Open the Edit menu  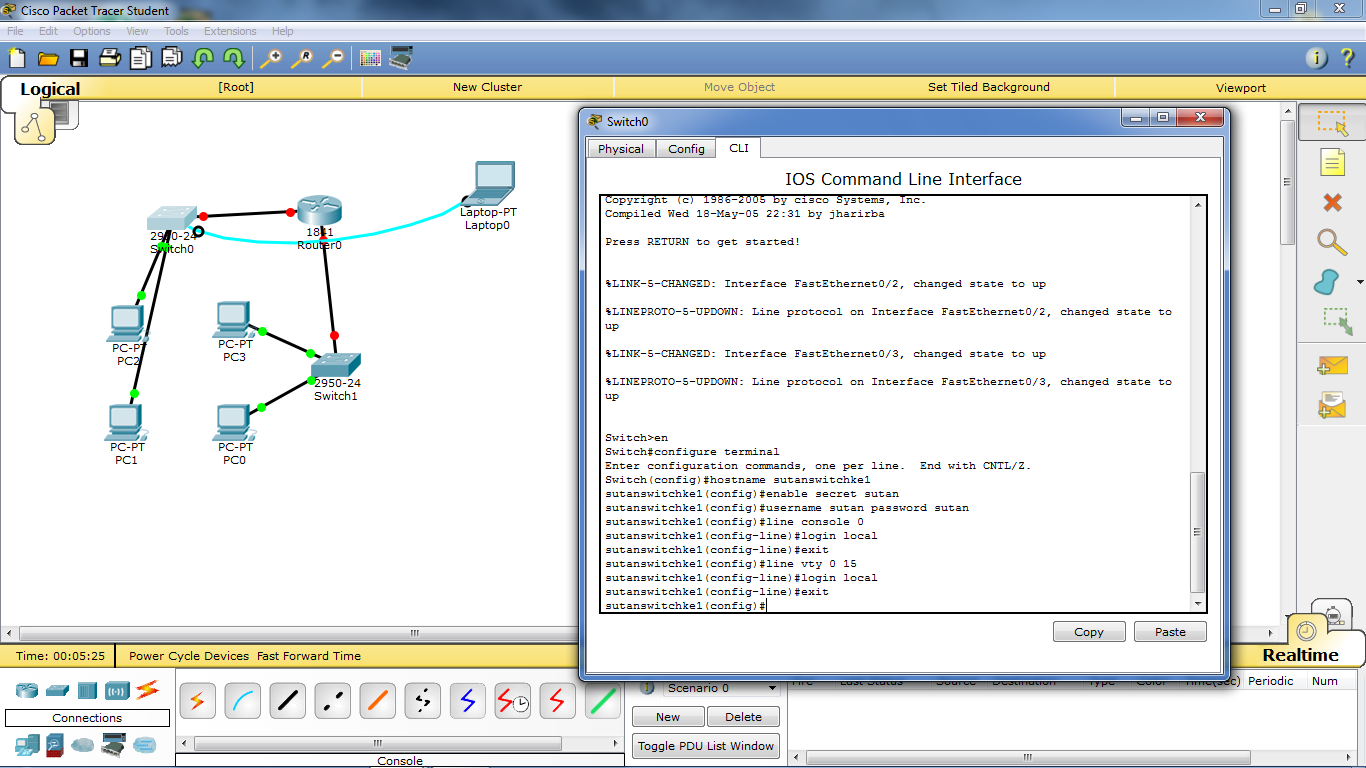point(48,31)
